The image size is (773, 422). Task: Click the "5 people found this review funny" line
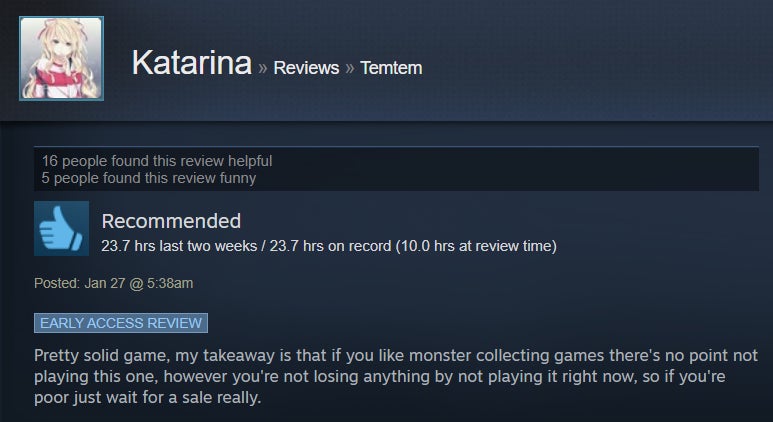(148, 178)
